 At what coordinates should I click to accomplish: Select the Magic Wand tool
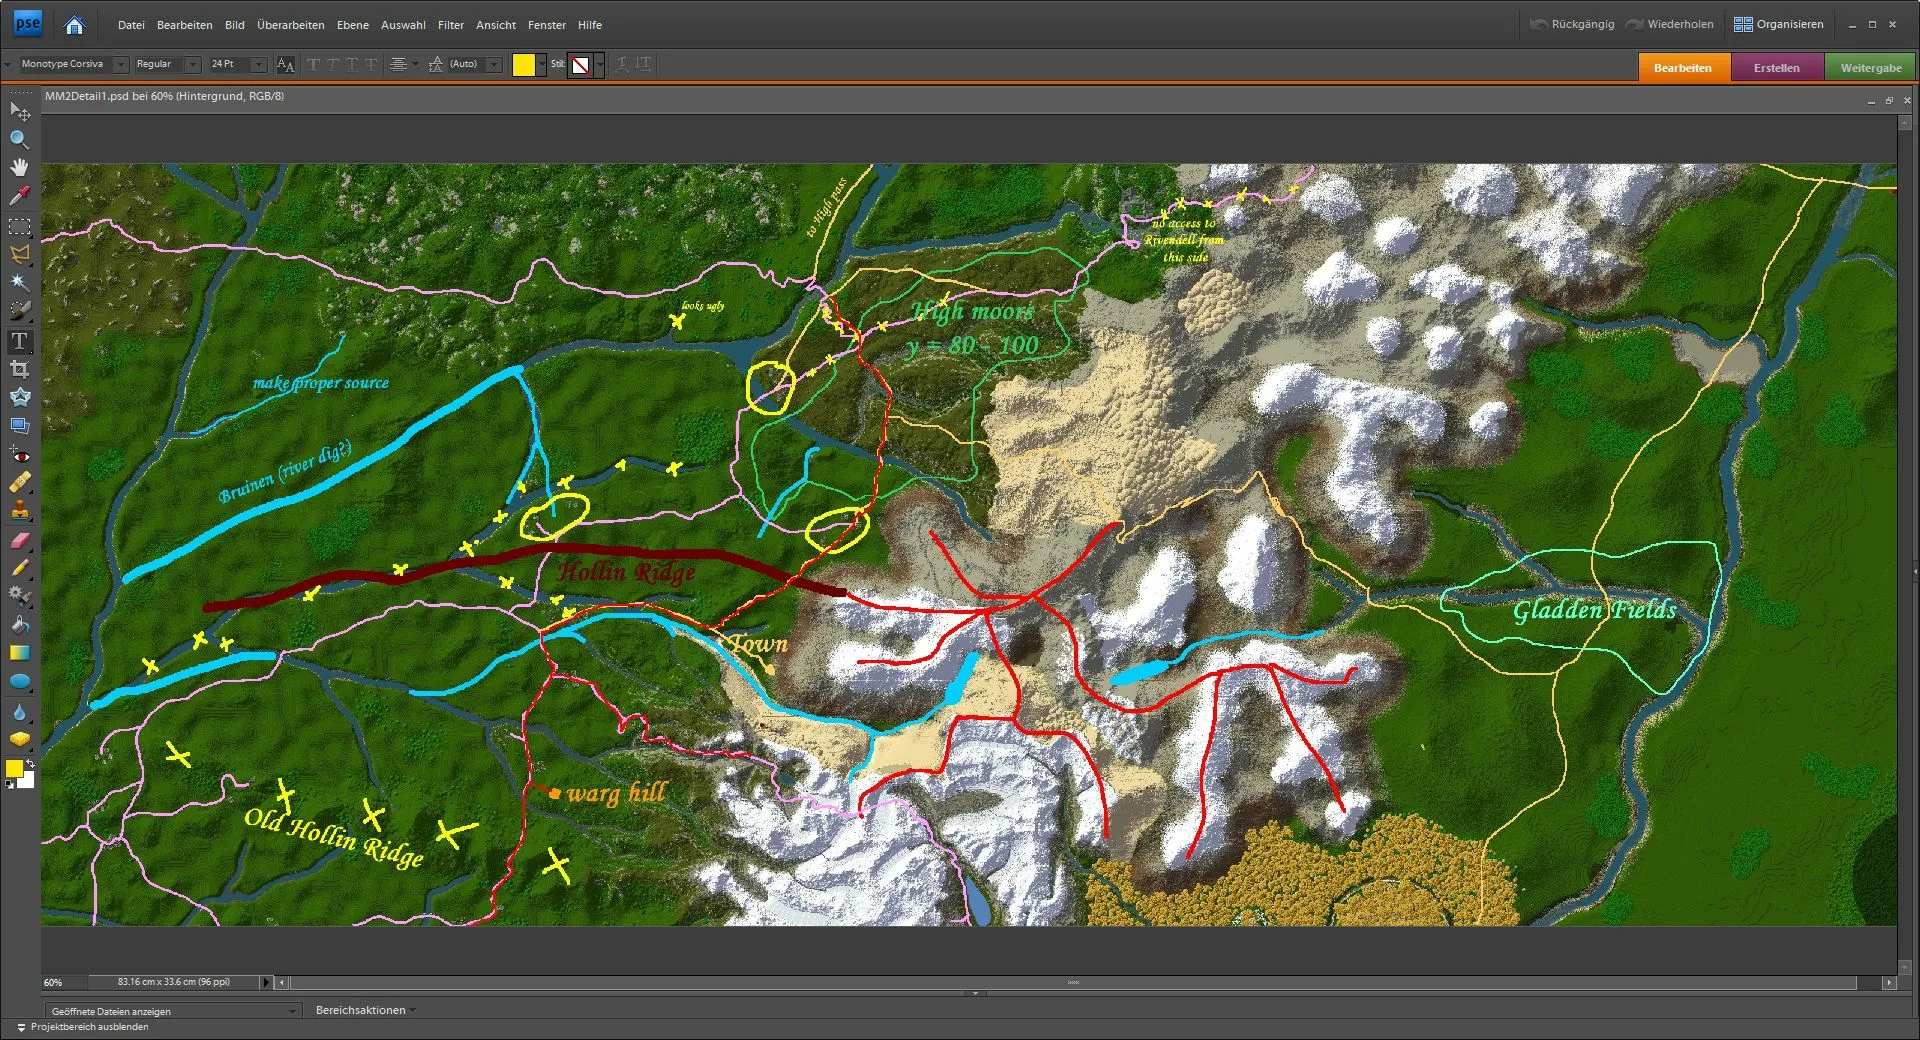pyautogui.click(x=20, y=283)
